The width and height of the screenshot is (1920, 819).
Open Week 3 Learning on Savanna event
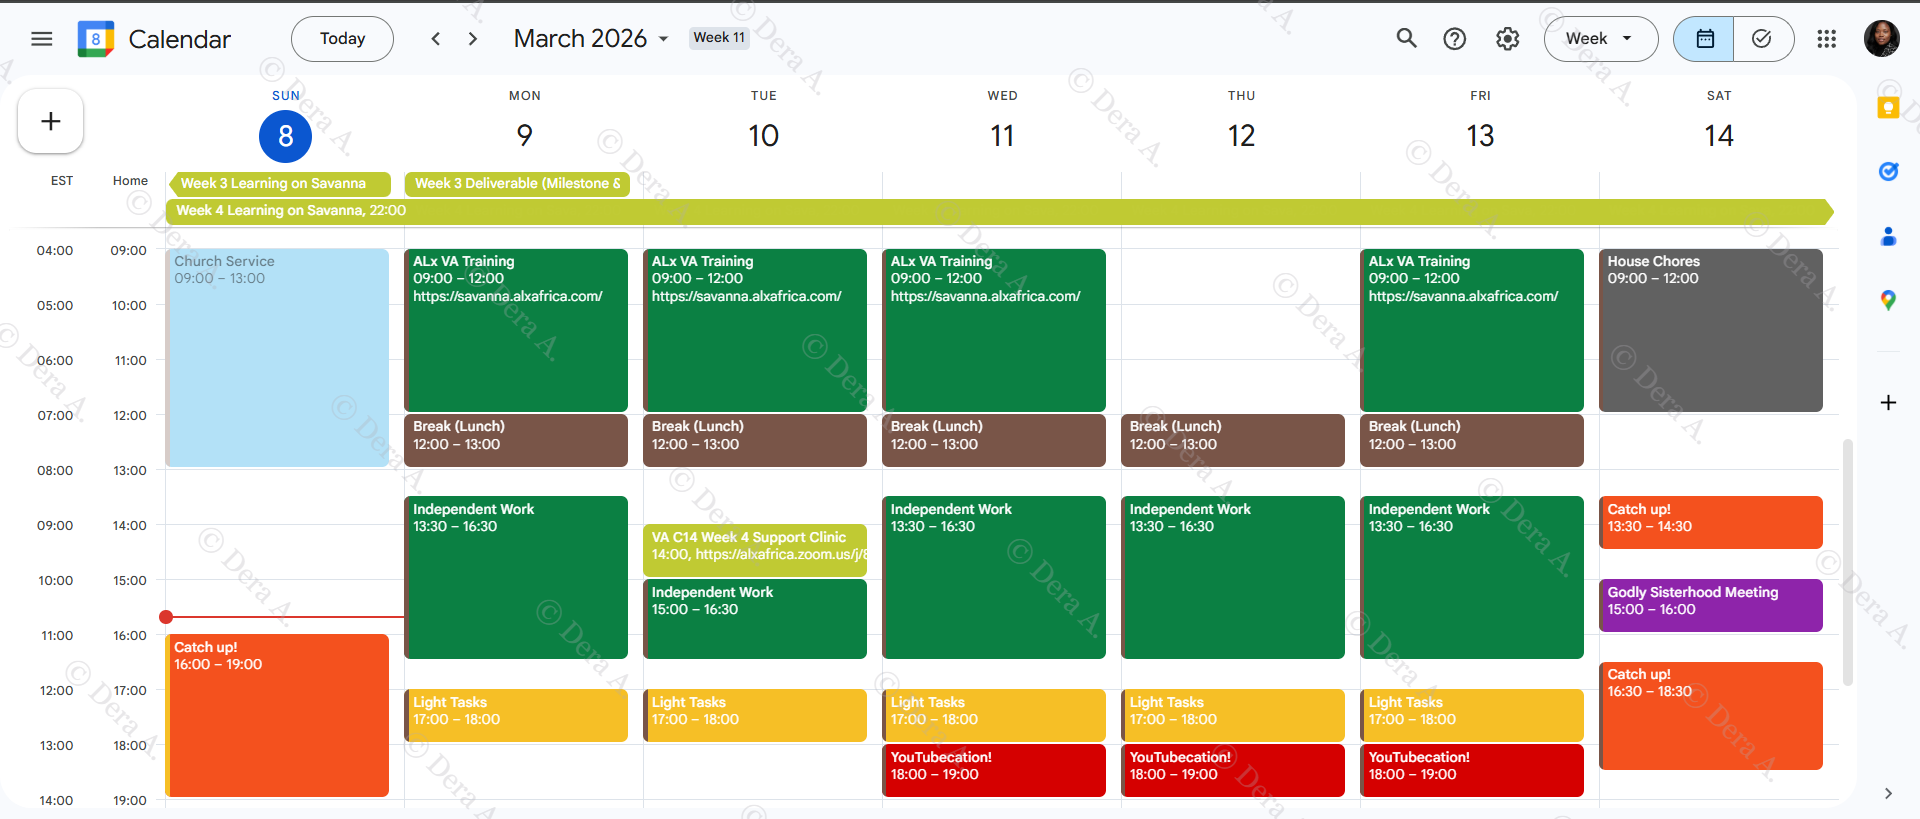pos(280,184)
